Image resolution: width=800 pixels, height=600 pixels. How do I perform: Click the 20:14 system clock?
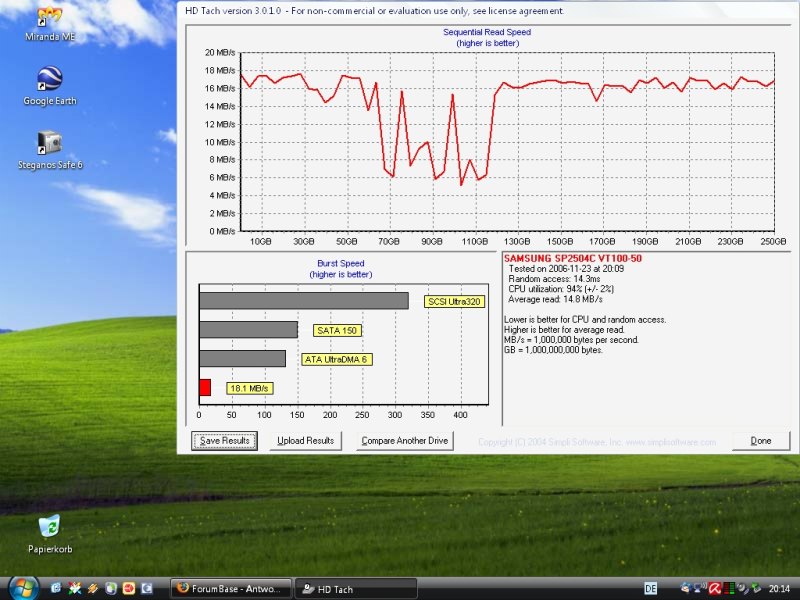[779, 589]
